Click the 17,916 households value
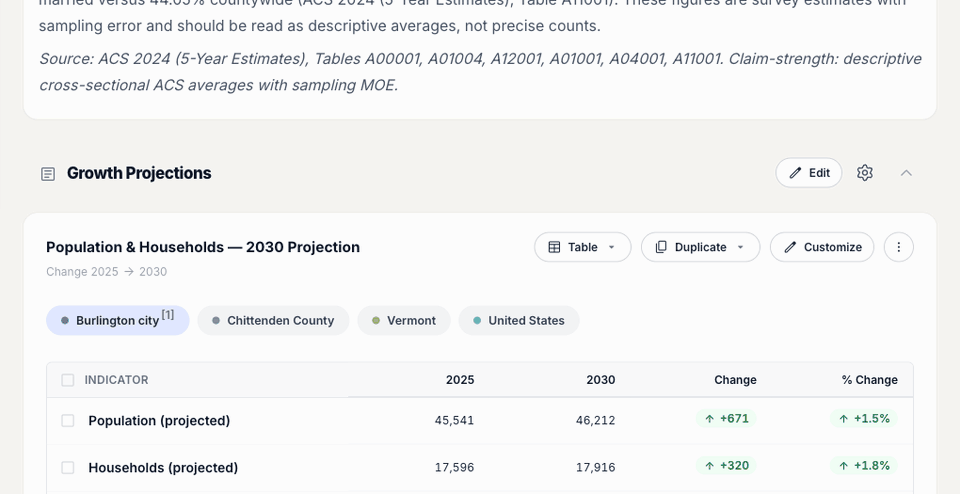The width and height of the screenshot is (960, 494). [x=596, y=468]
